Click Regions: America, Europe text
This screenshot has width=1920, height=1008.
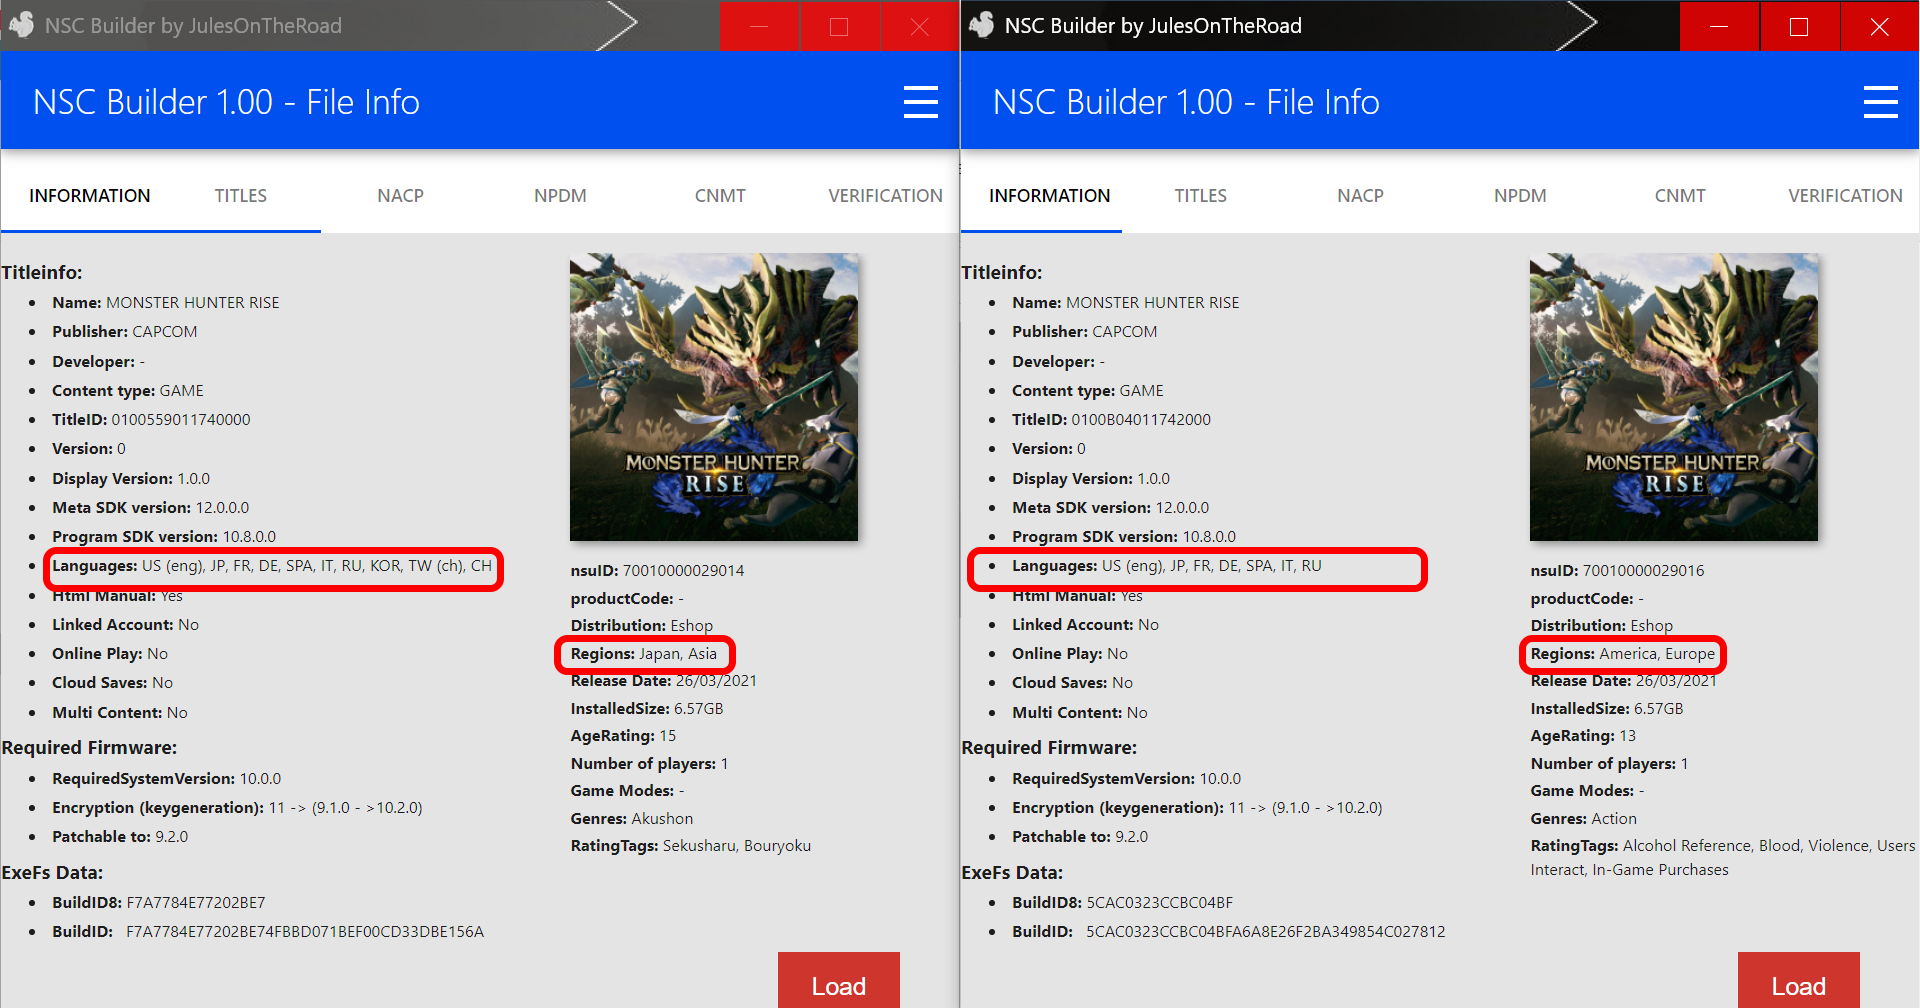(x=1623, y=654)
